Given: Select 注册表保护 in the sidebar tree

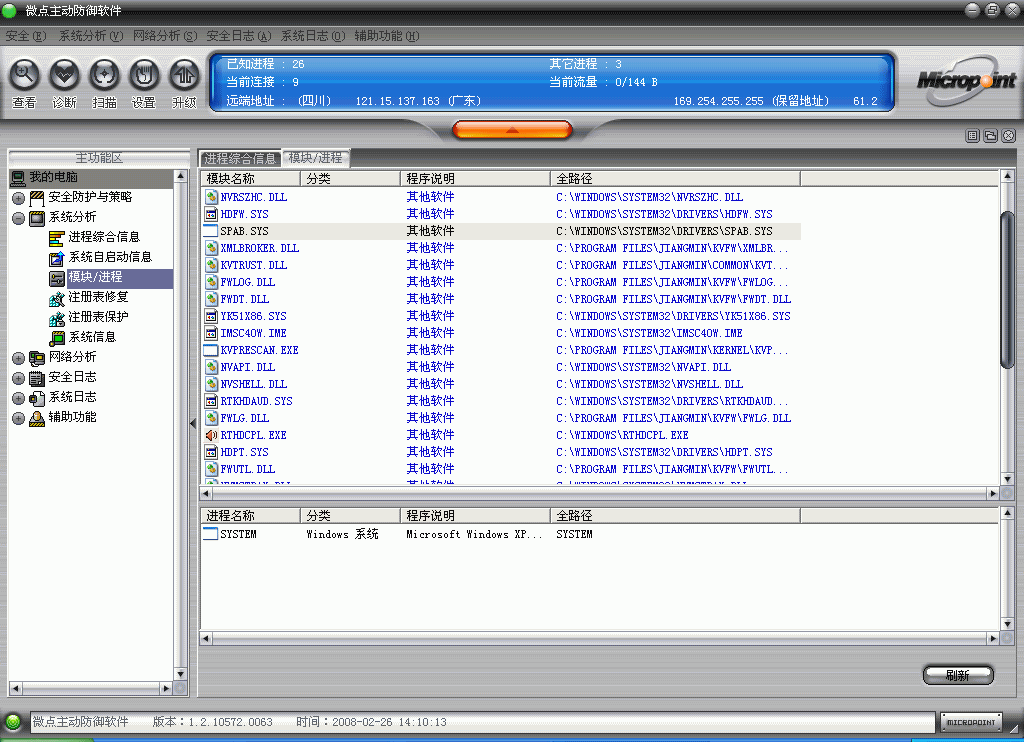Looking at the screenshot, I should tap(98, 317).
